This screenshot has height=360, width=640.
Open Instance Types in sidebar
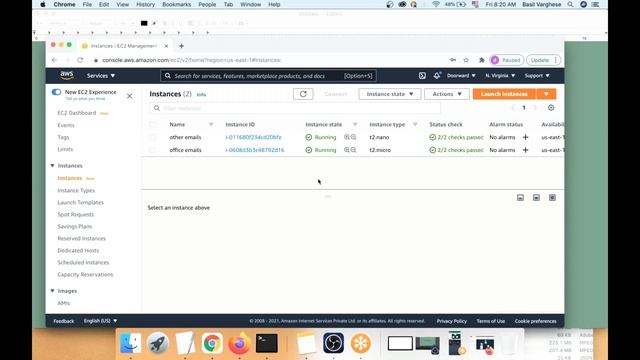pos(76,191)
